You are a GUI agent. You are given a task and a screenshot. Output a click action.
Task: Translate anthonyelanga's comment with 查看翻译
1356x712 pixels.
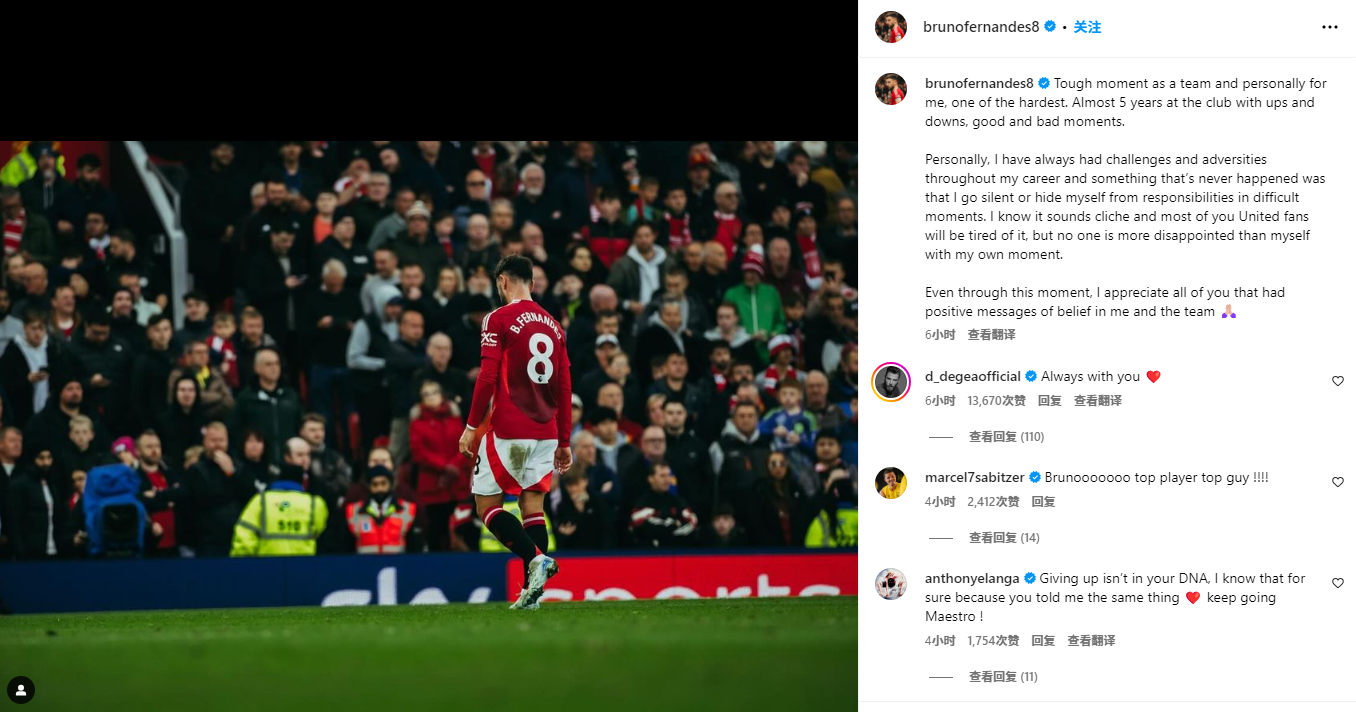(1091, 641)
